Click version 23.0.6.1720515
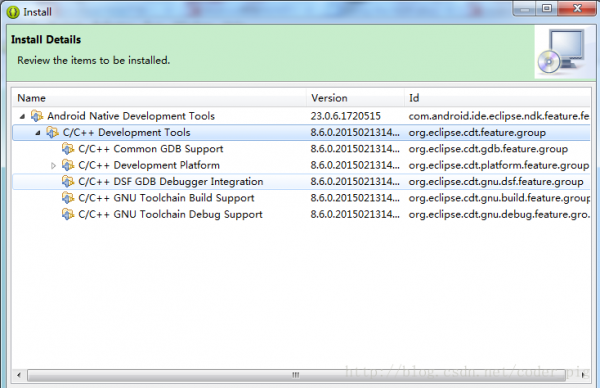 (x=346, y=116)
